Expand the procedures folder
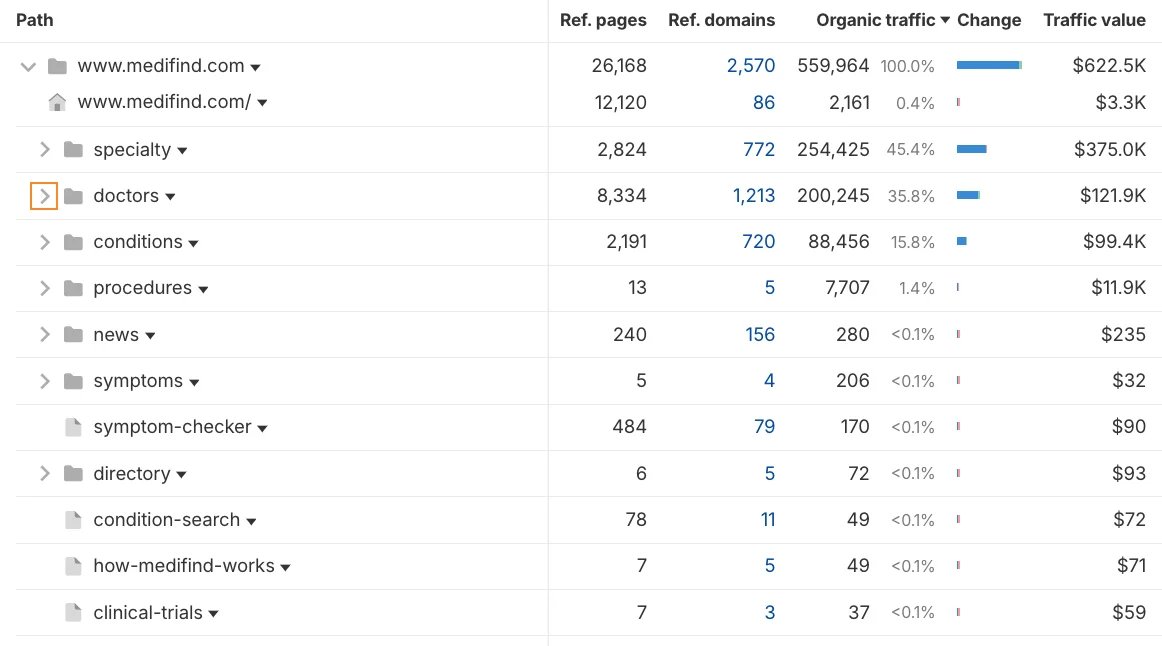The image size is (1162, 646). pyautogui.click(x=45, y=287)
